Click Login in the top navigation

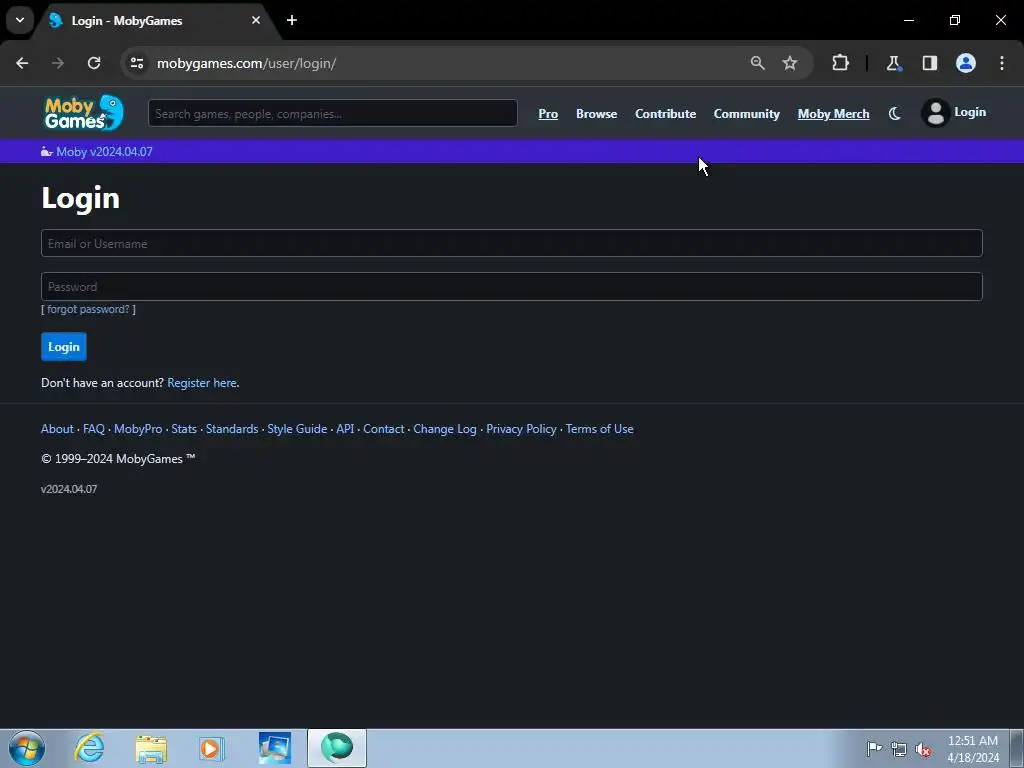pos(970,112)
